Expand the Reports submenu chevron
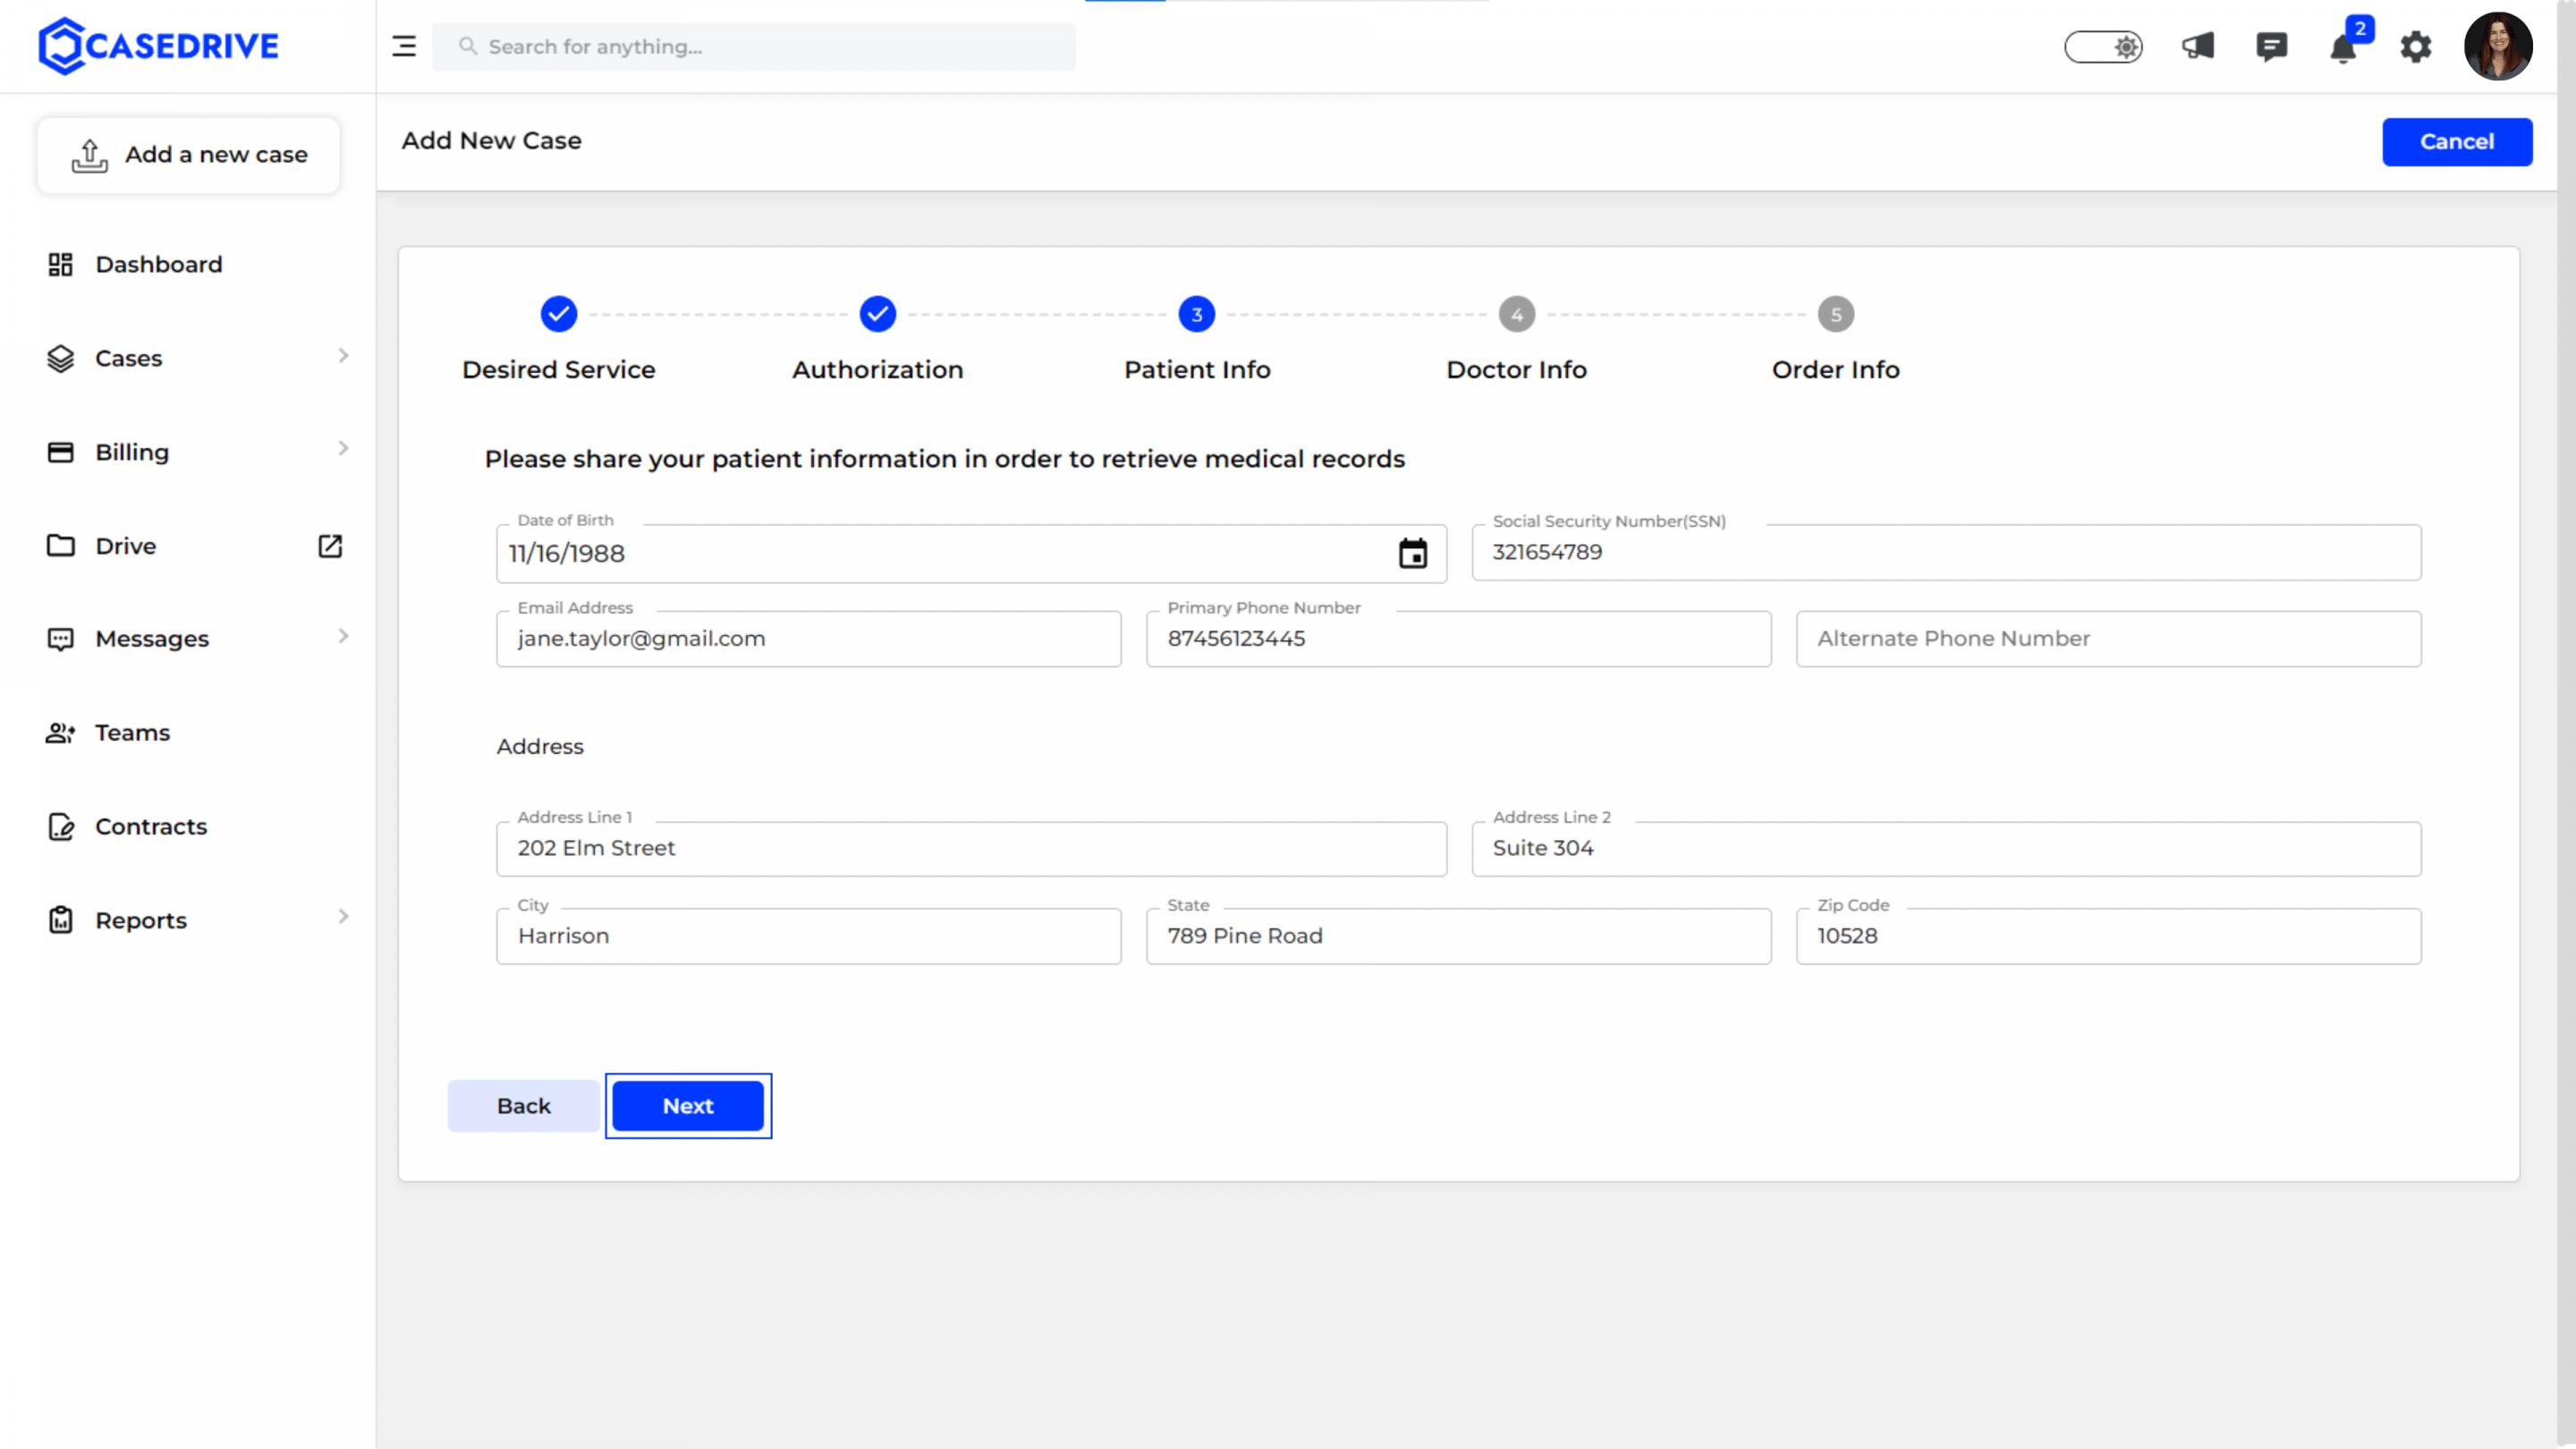The image size is (2576, 1449). [343, 917]
